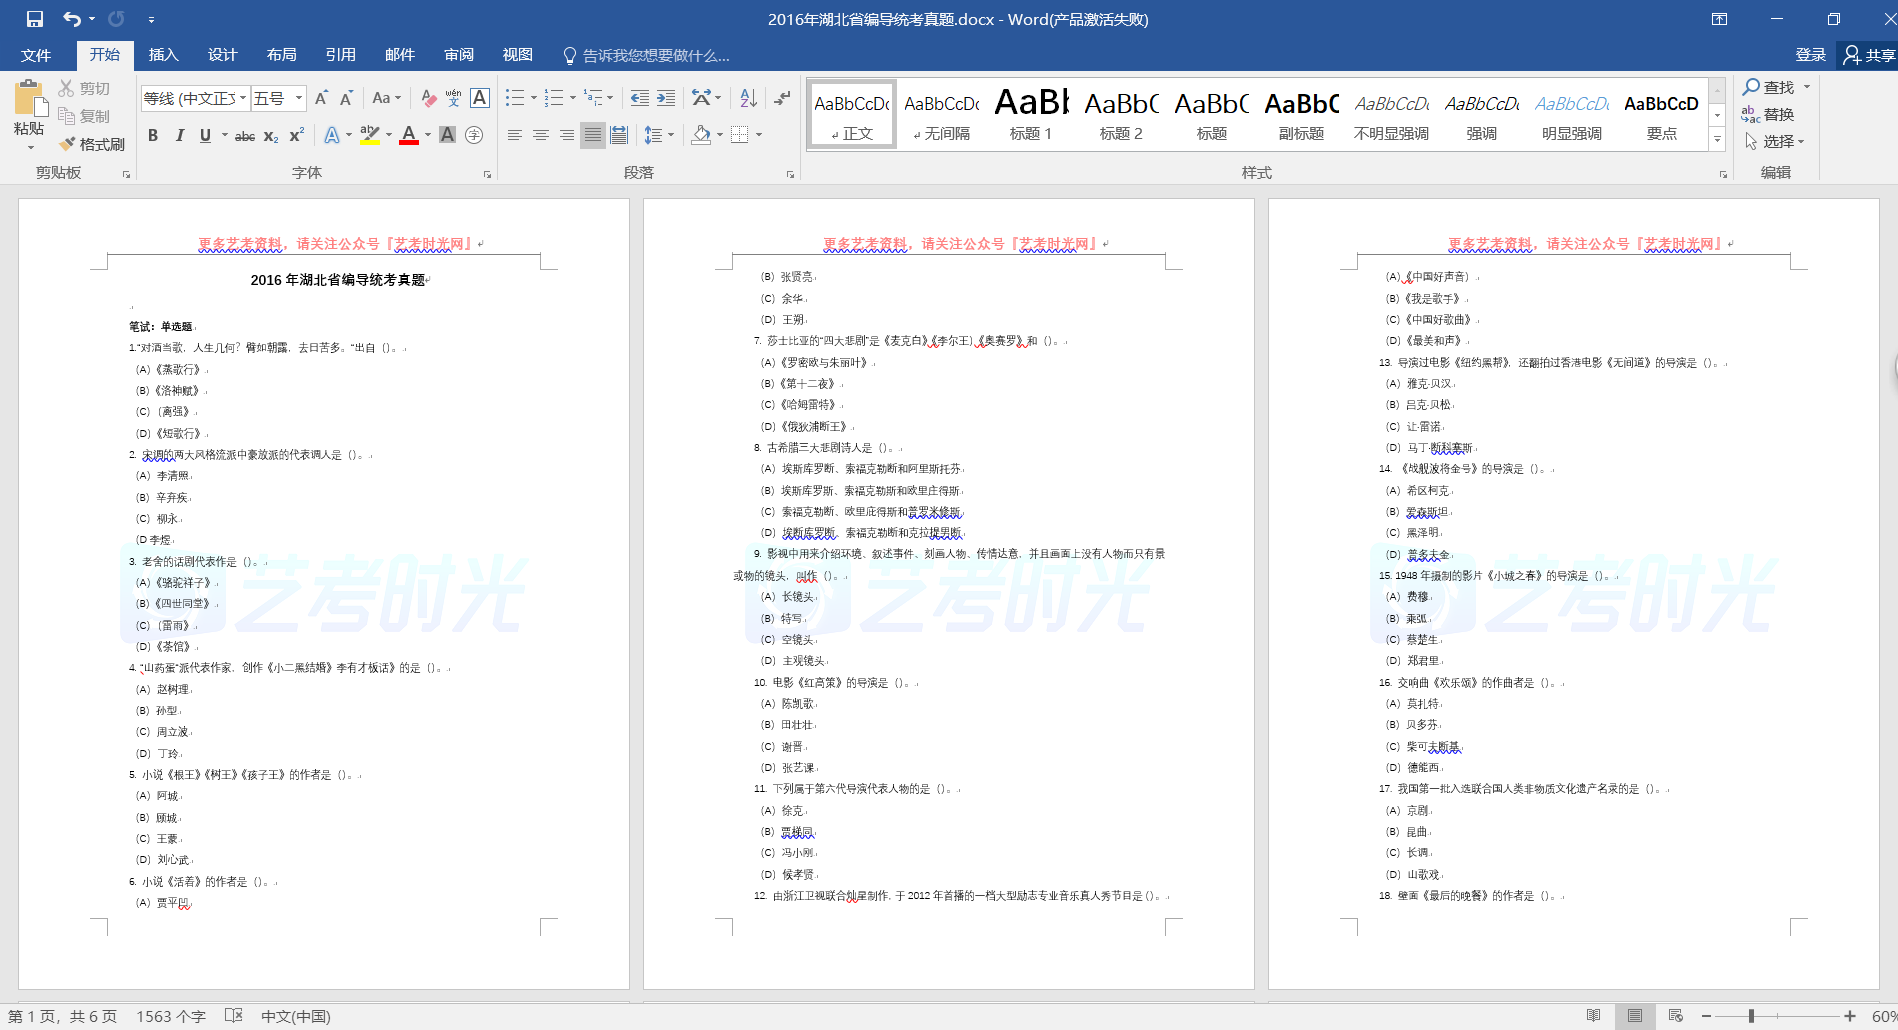Viewport: 1898px width, 1030px height.
Task: Toggle strikethrough formatting
Action: 245,136
